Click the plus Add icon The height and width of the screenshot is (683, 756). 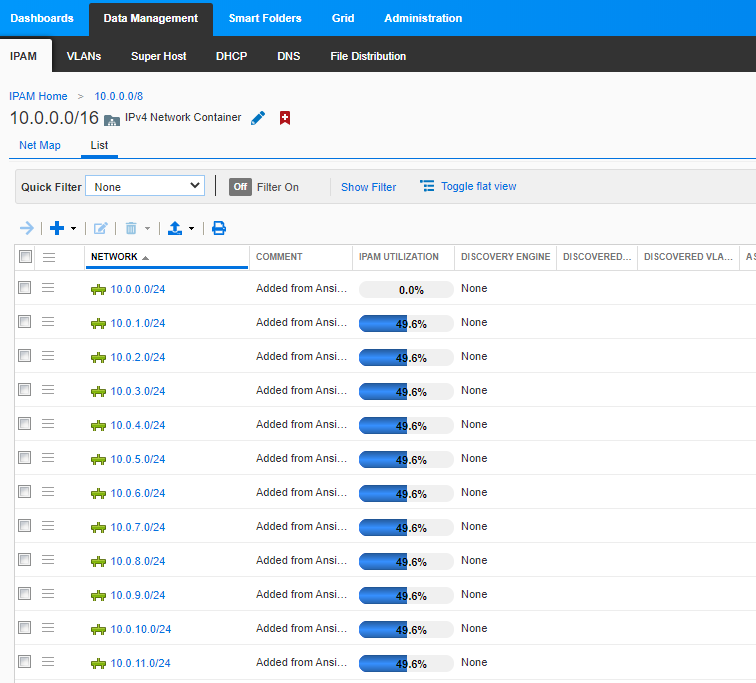(x=57, y=228)
